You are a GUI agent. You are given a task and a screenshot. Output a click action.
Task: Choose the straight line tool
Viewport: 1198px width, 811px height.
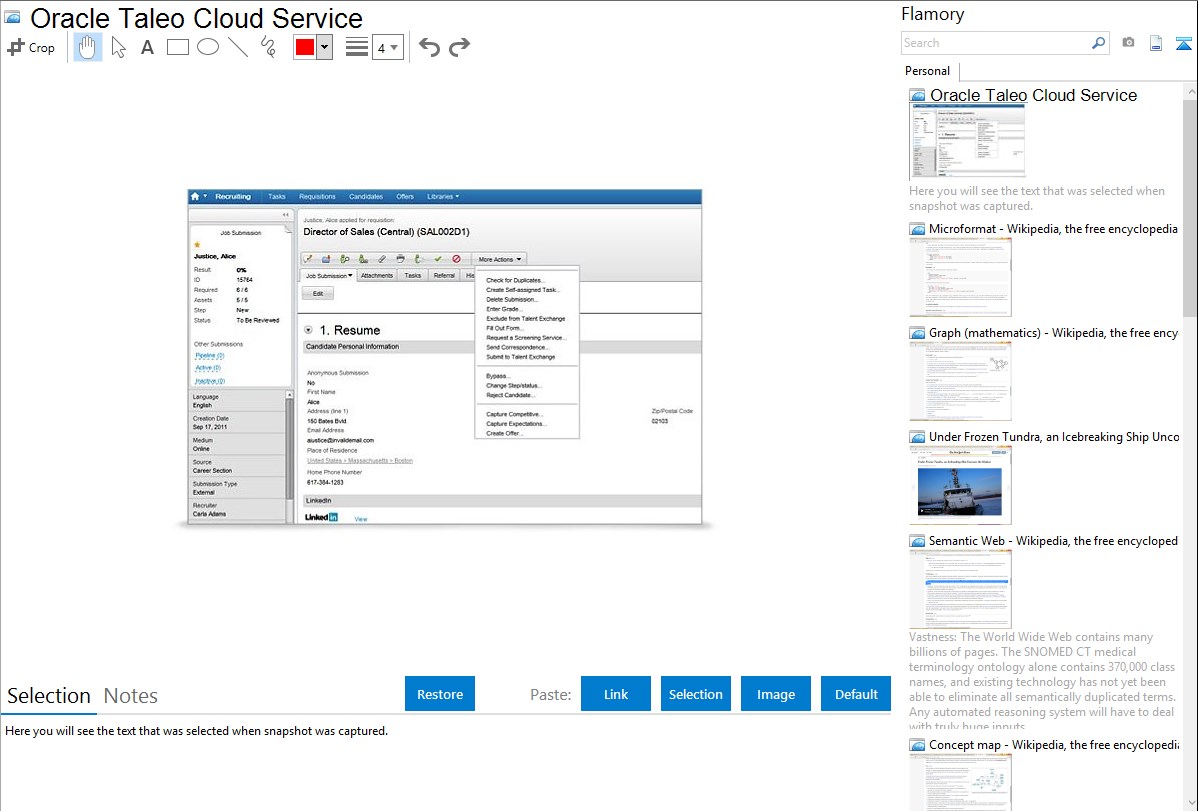coord(238,47)
